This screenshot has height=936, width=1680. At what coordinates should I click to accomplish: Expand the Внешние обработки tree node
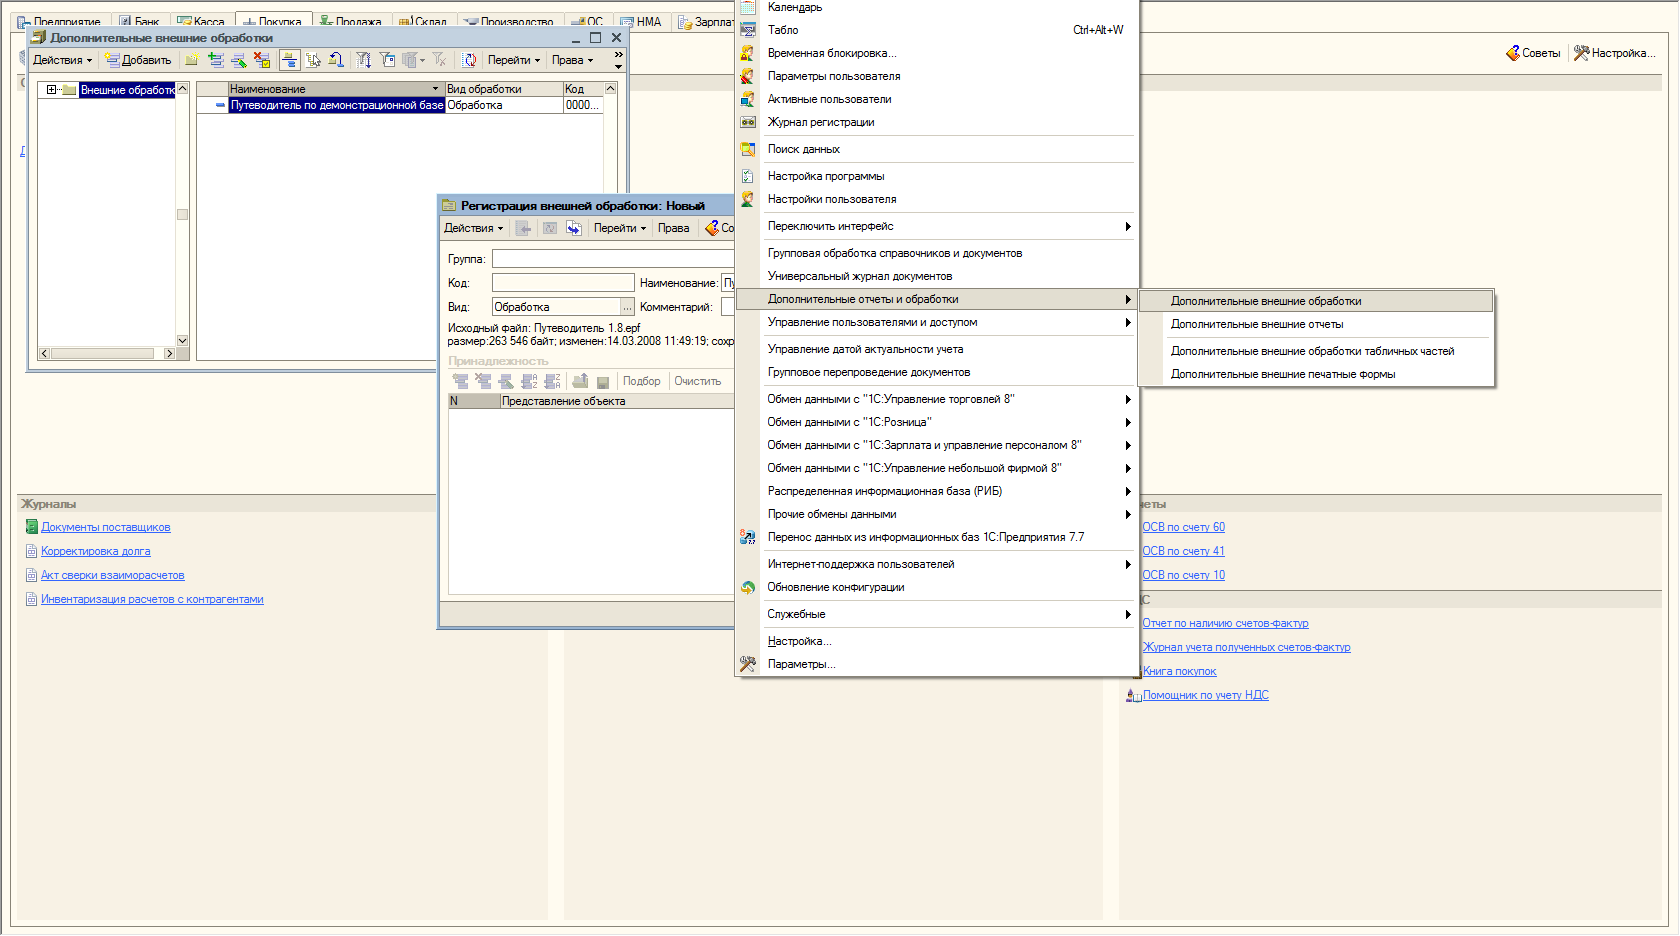point(52,90)
